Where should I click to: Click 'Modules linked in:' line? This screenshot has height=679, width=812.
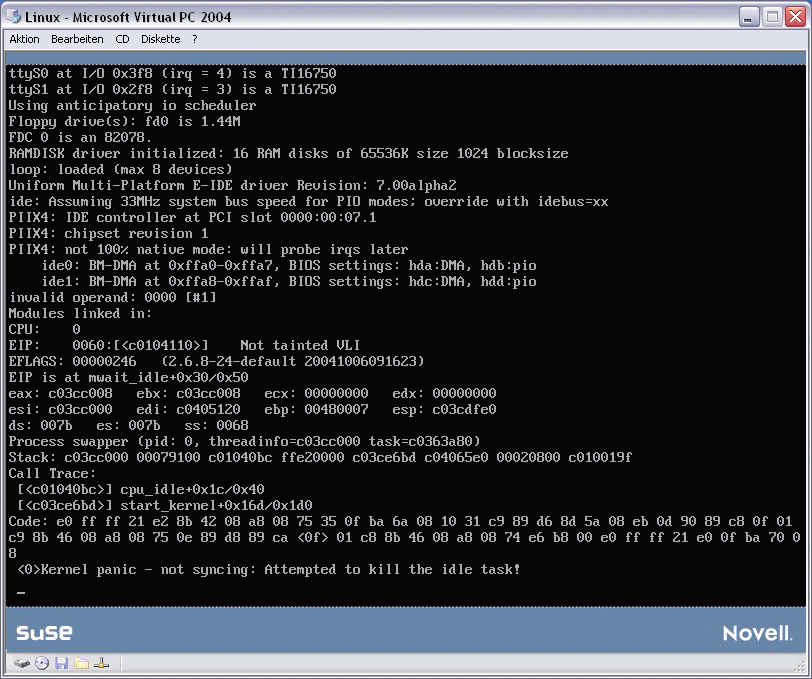tap(80, 314)
